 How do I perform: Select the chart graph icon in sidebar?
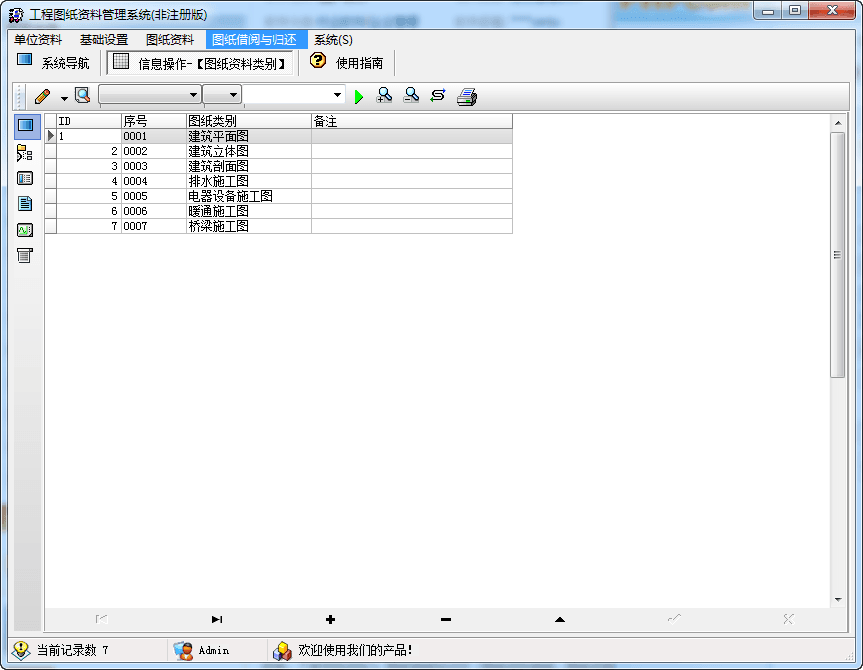pos(25,230)
